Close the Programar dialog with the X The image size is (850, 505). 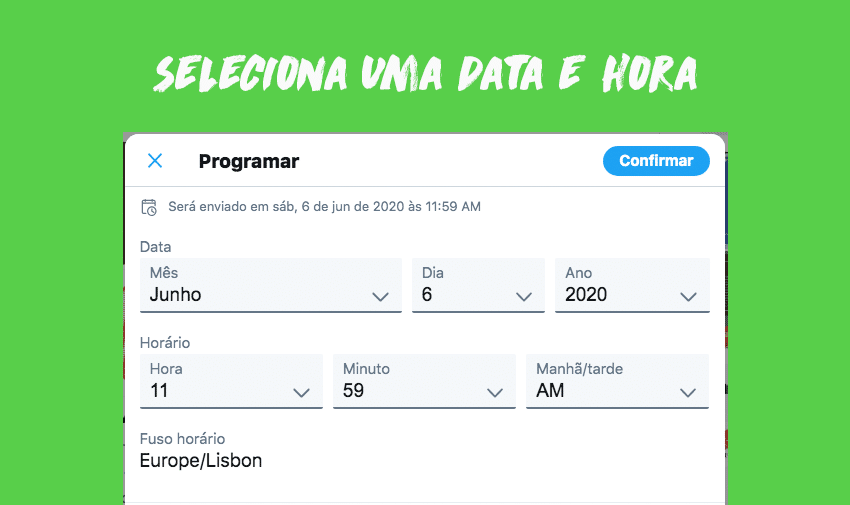click(x=155, y=161)
